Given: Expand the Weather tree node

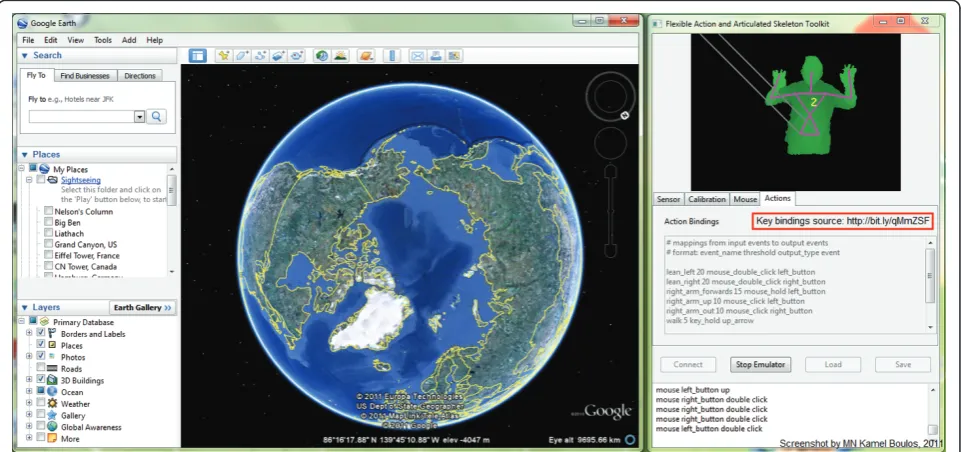Looking at the screenshot, I should tap(29, 404).
